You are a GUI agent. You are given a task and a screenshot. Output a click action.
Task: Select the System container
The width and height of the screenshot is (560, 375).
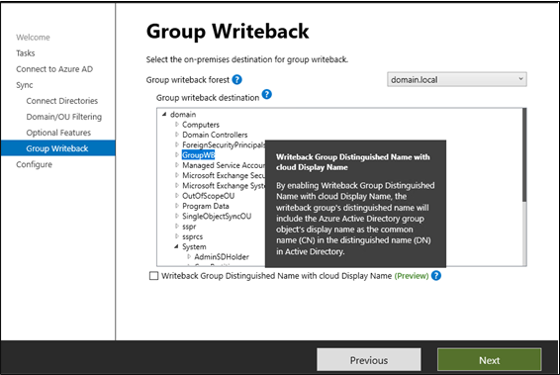[x=194, y=247]
